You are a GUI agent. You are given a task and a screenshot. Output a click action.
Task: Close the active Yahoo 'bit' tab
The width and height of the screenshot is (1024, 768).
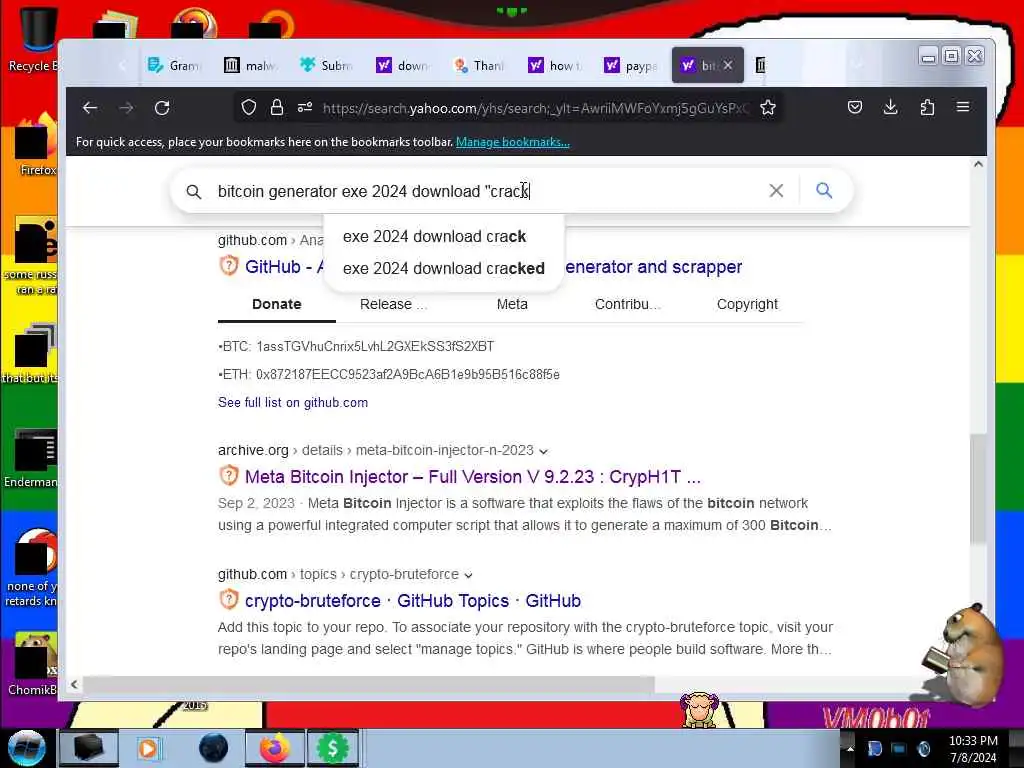(x=728, y=65)
